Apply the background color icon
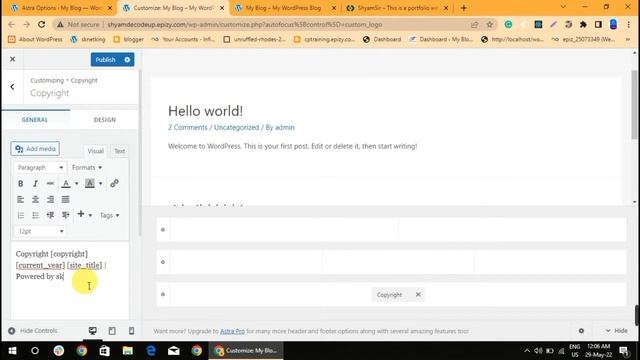The image size is (640, 360). pyautogui.click(x=90, y=184)
